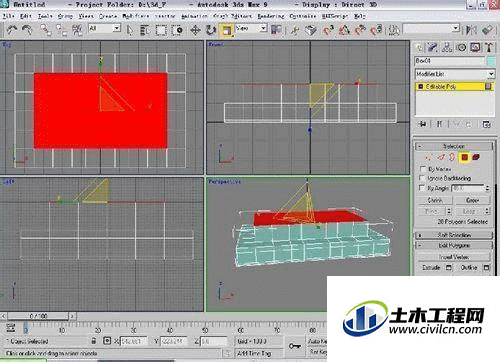Image resolution: width=500 pixels, height=362 pixels.
Task: Click the Extrude button
Action: 431,268
